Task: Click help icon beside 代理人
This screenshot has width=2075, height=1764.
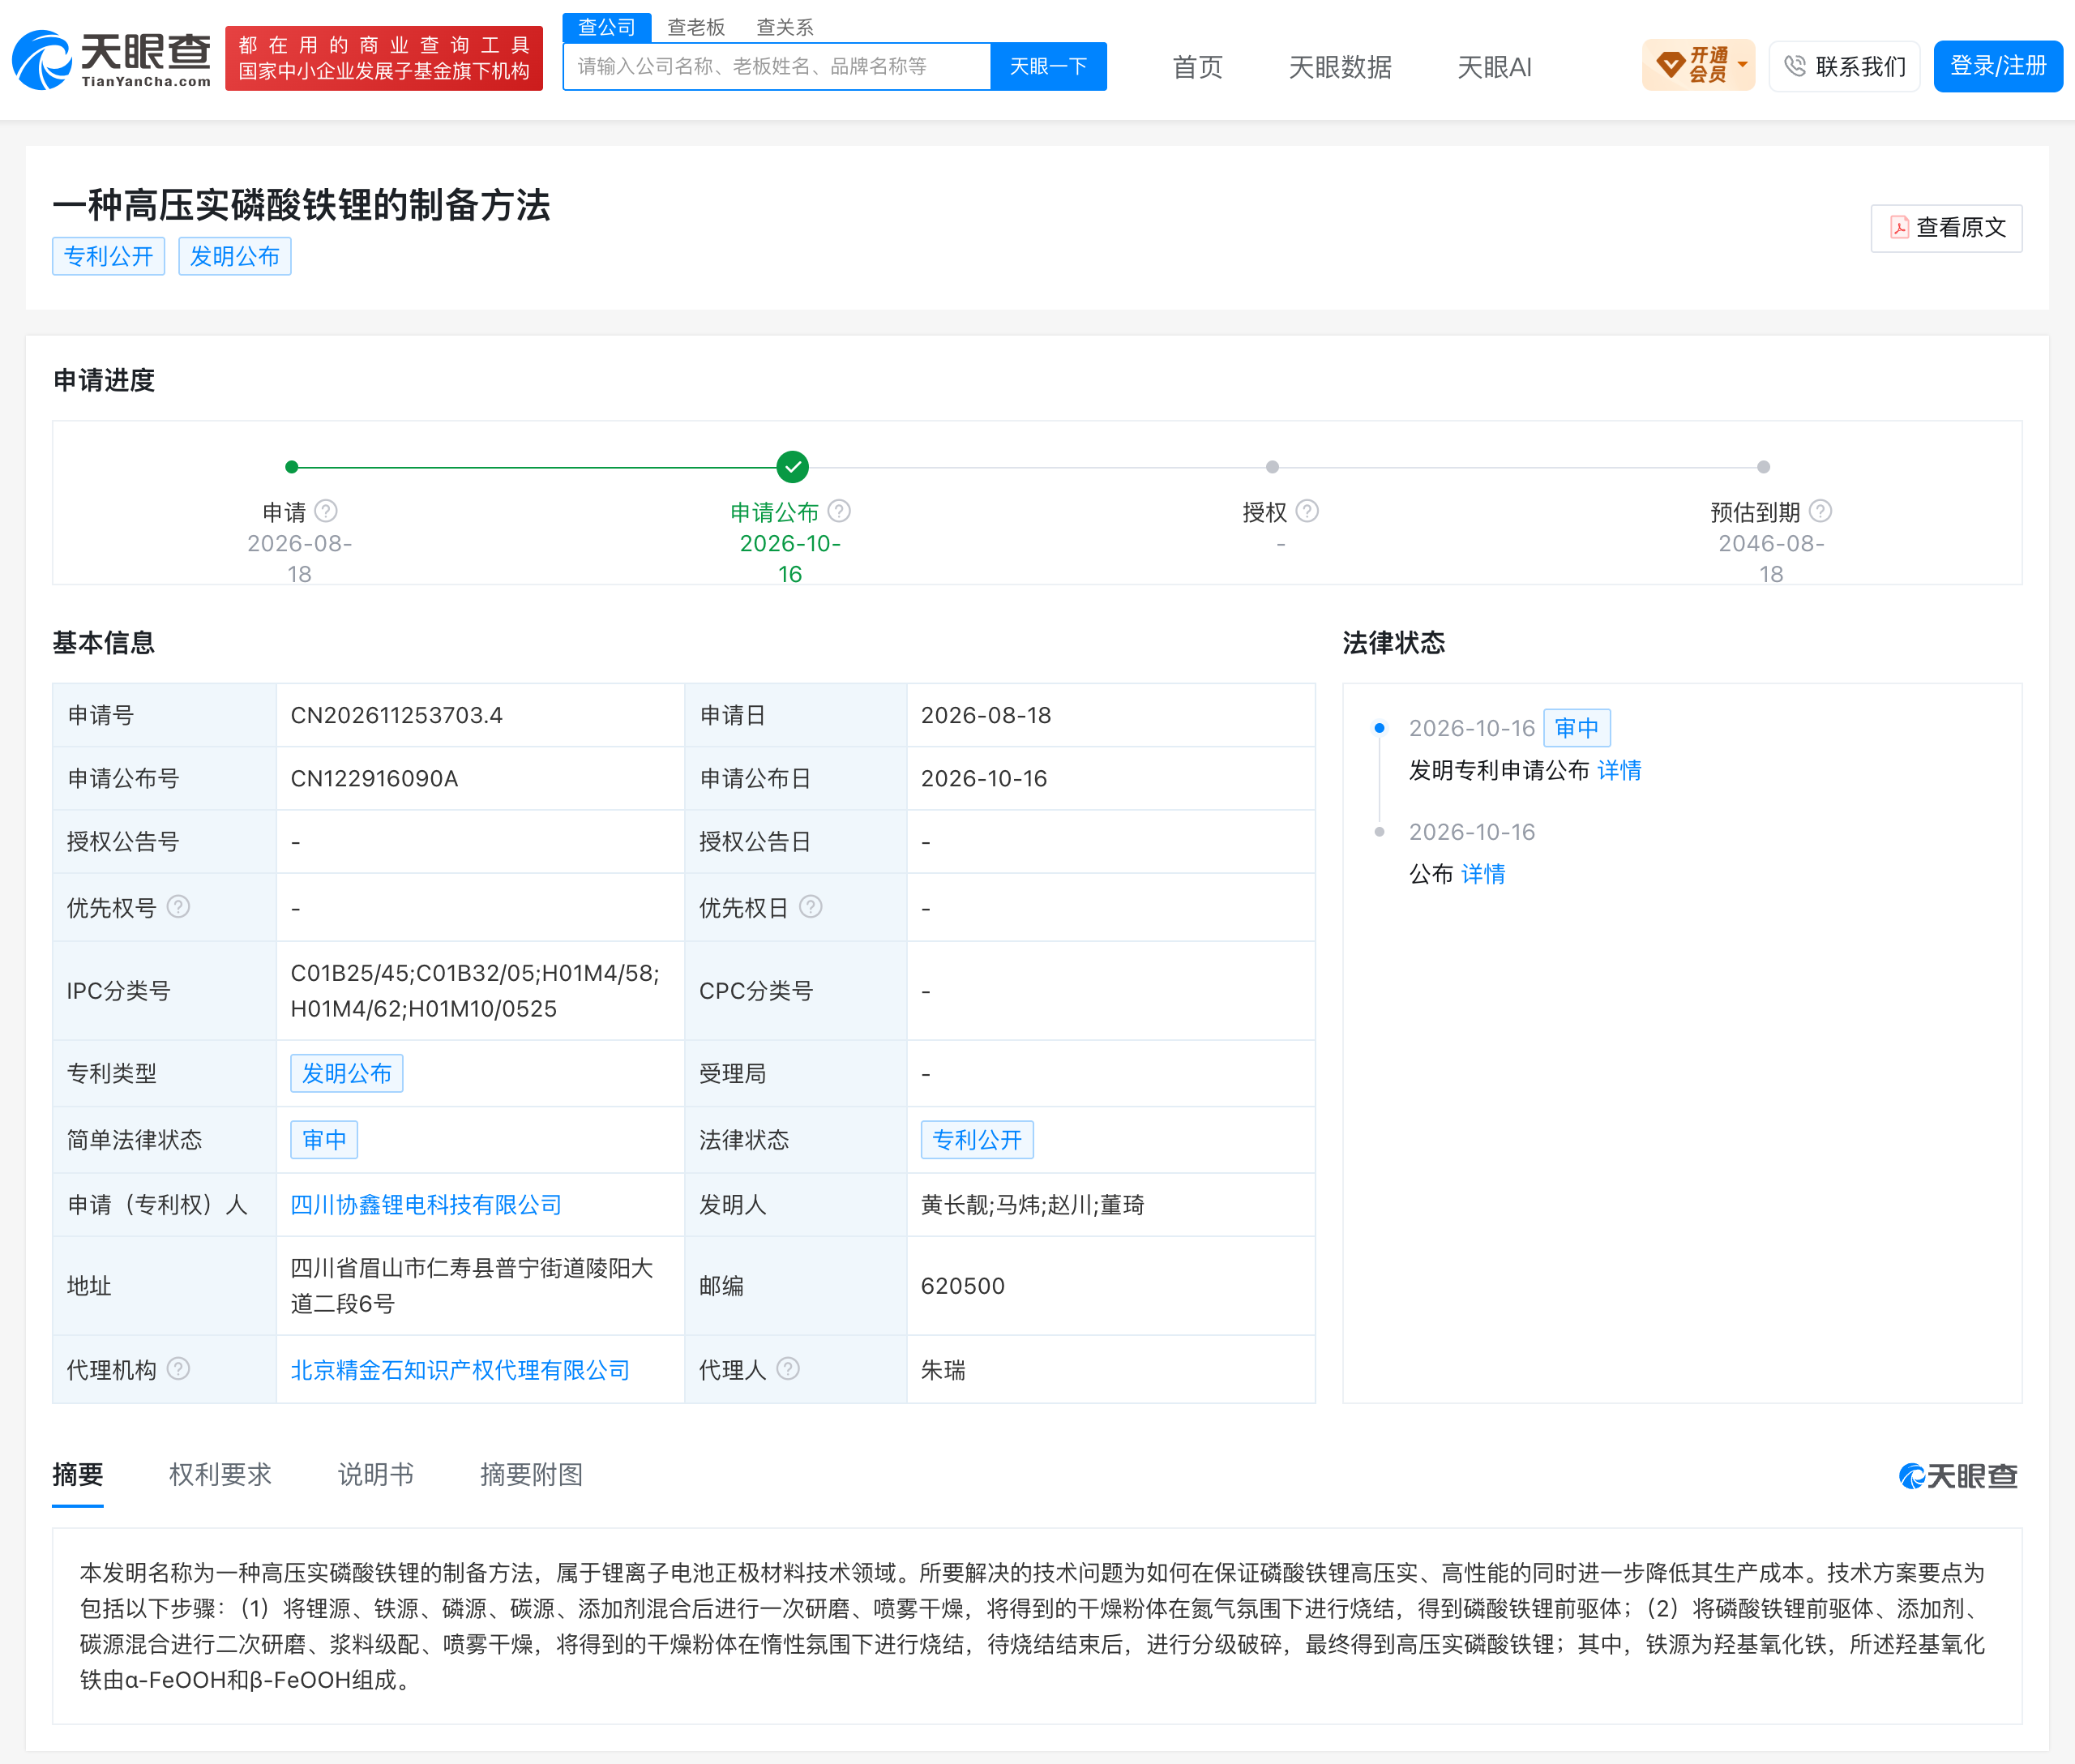Action: pos(788,1369)
